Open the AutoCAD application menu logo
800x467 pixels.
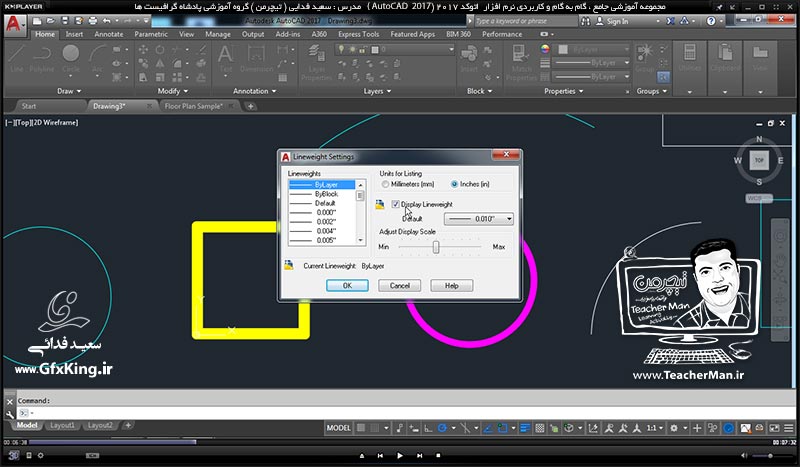14,24
